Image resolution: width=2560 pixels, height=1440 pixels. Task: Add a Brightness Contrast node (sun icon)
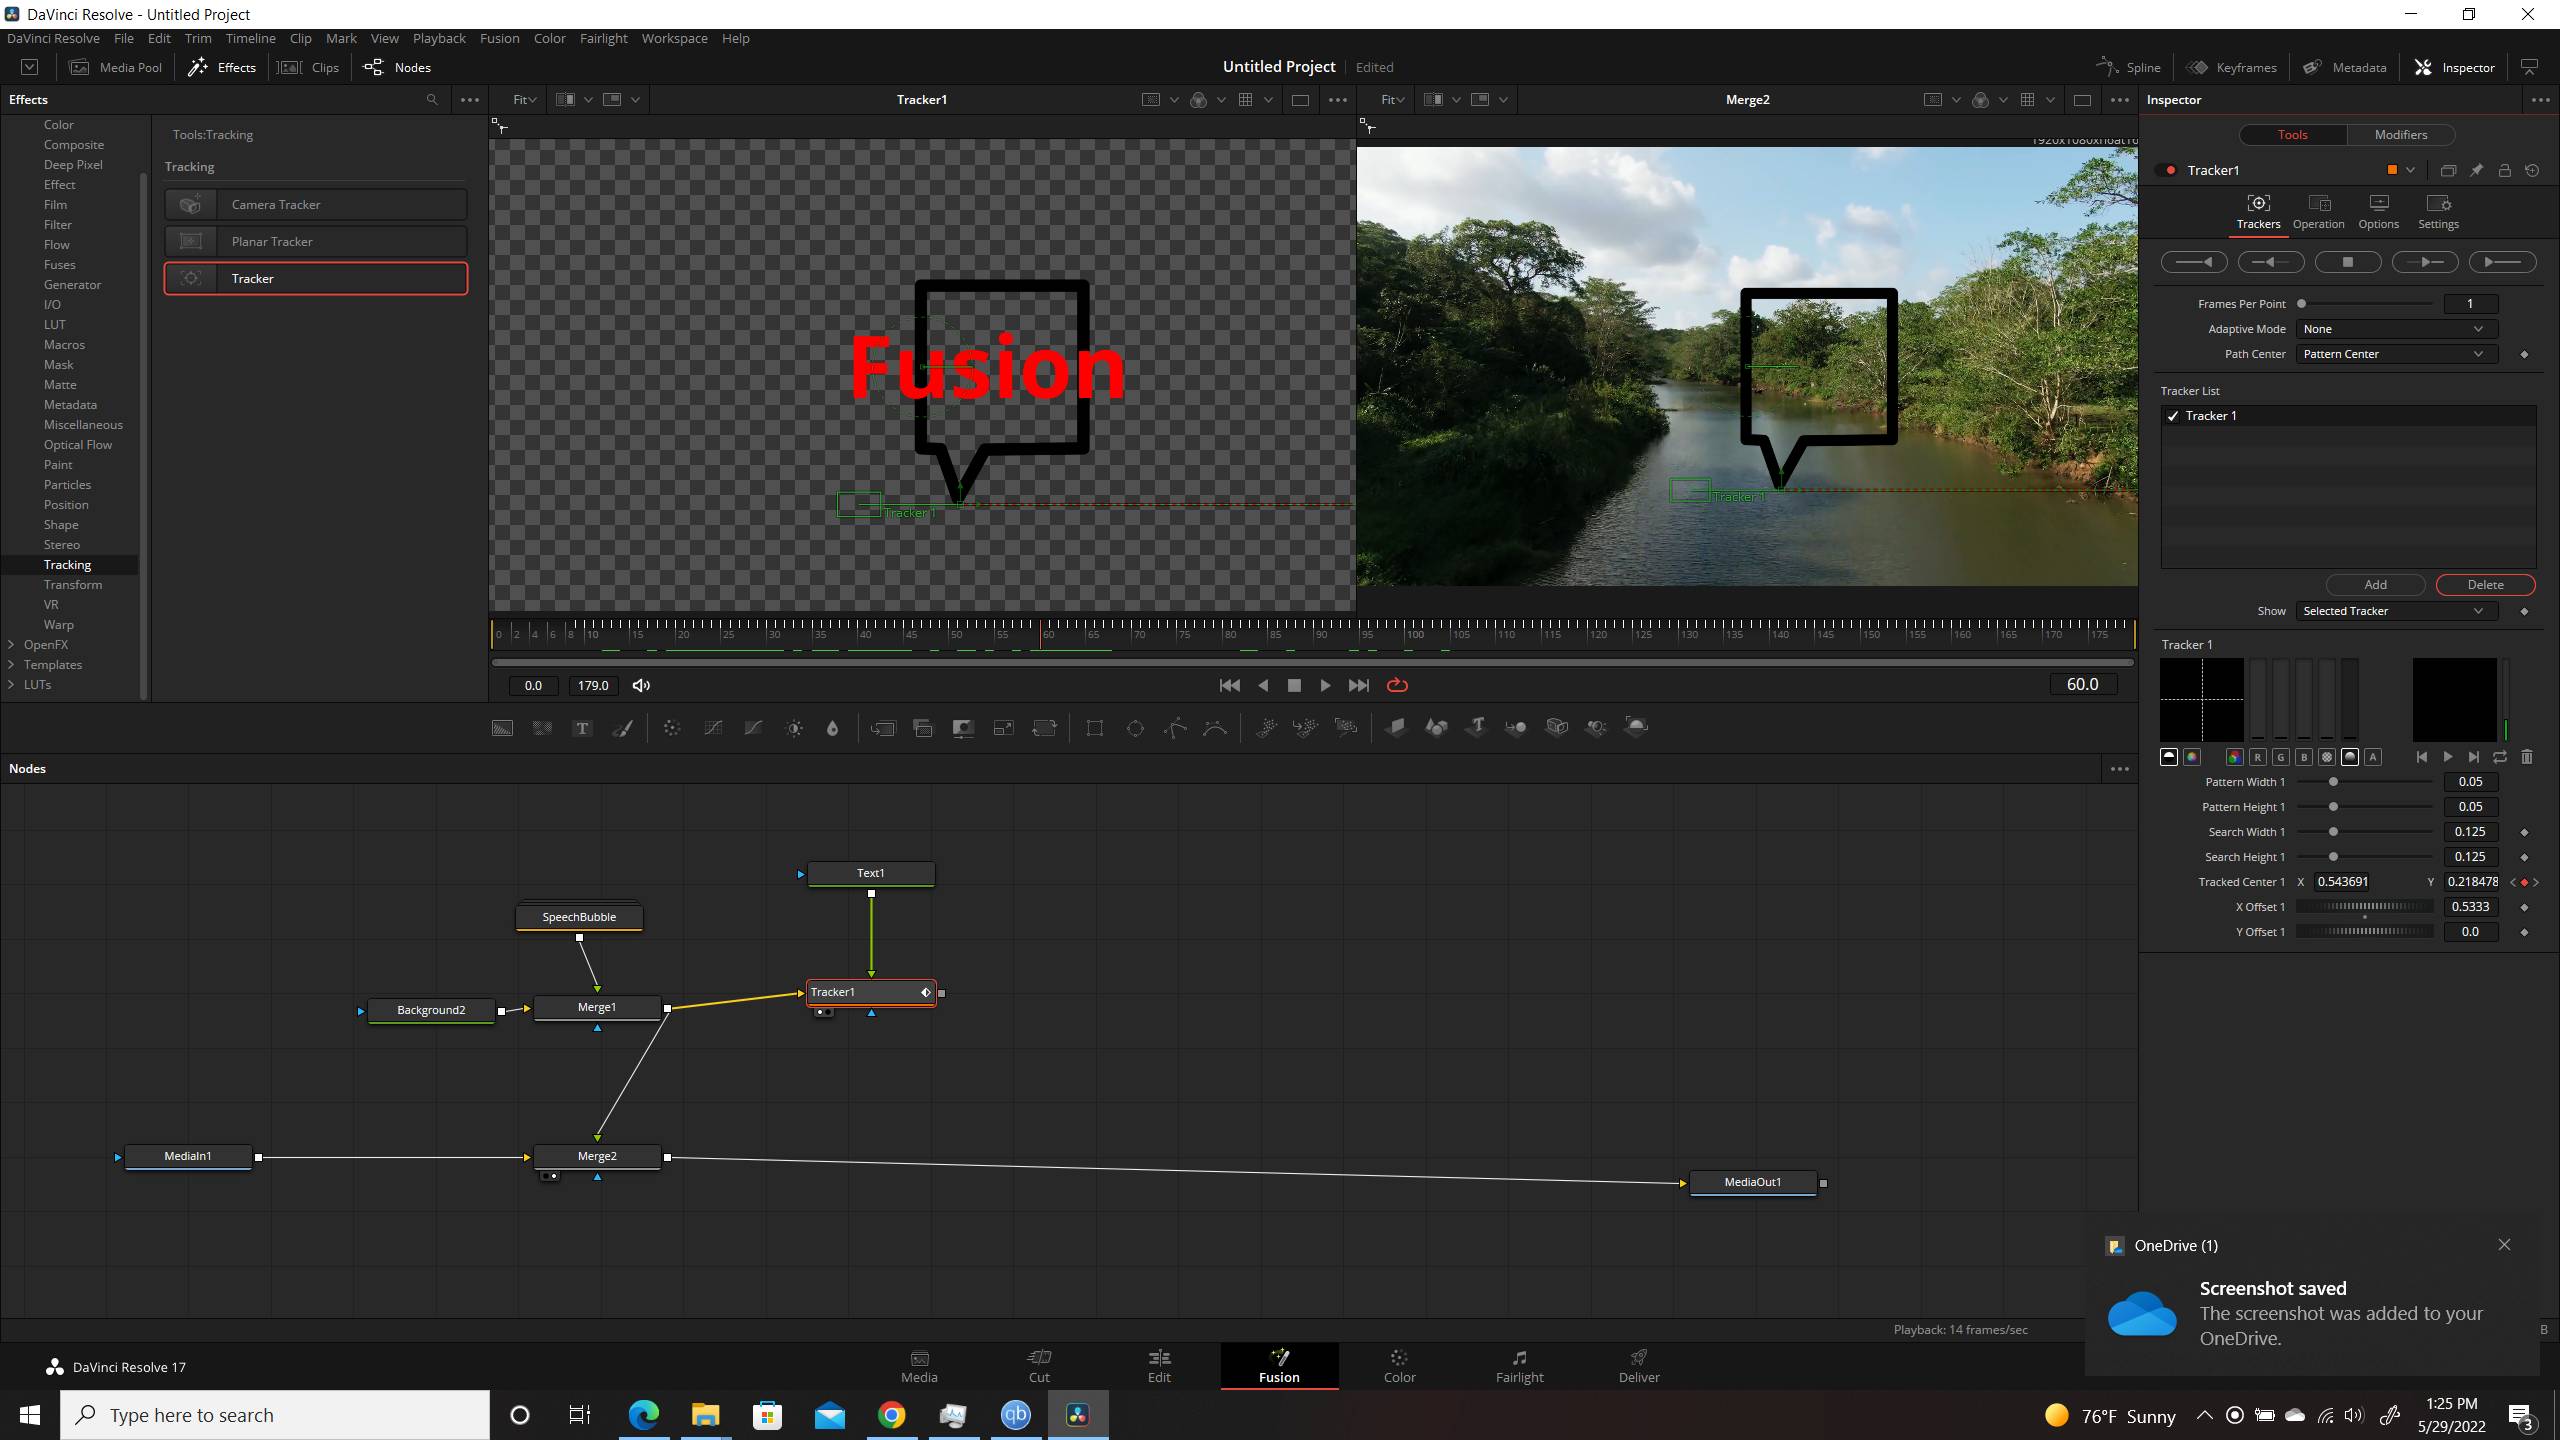pyautogui.click(x=794, y=728)
